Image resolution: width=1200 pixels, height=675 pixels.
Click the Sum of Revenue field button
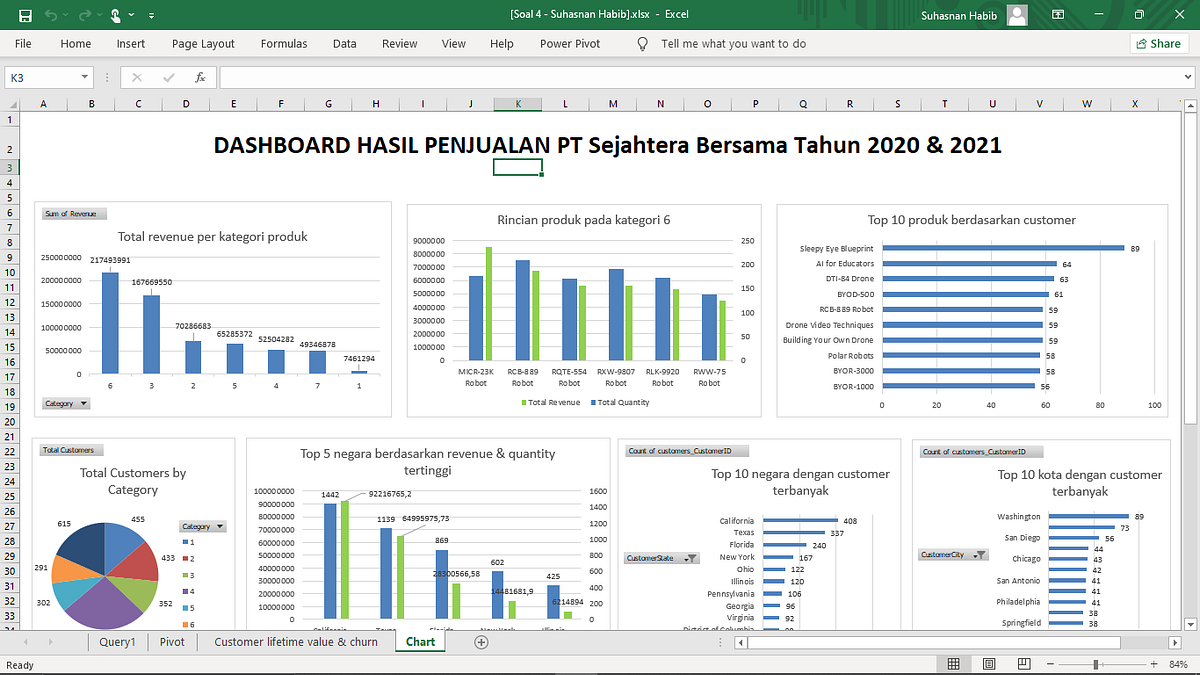click(72, 213)
